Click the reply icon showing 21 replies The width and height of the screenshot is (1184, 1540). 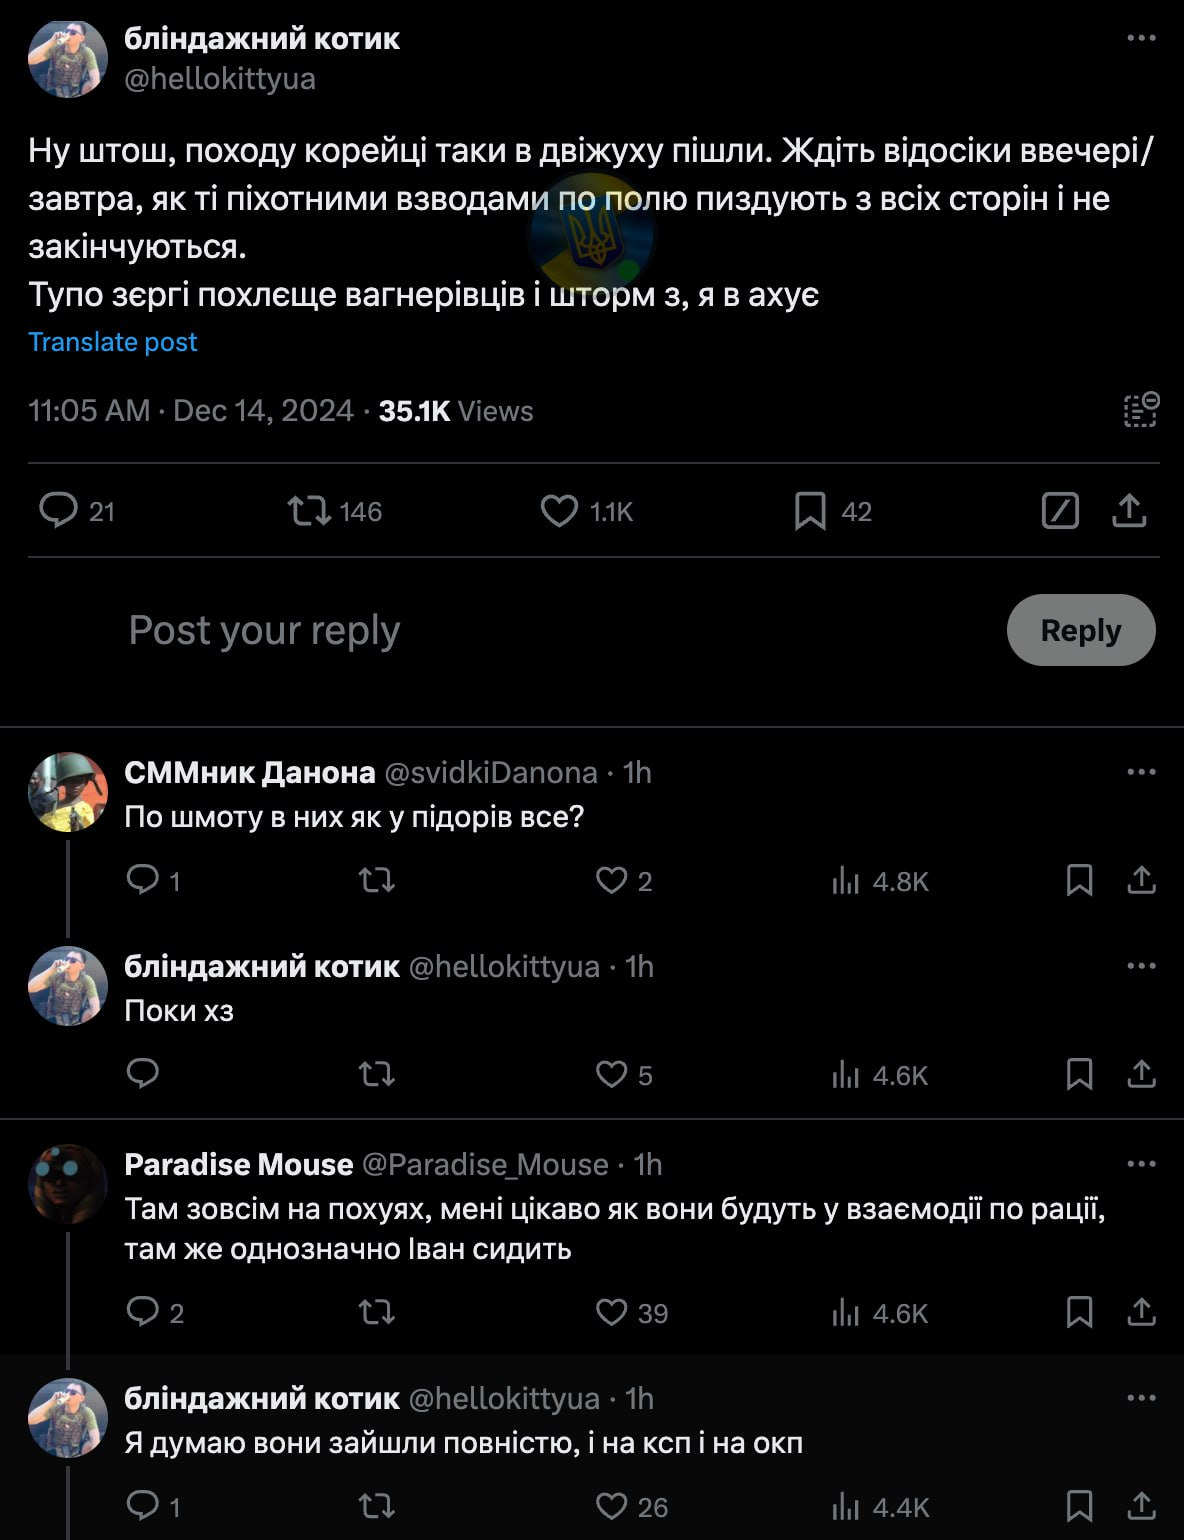click(58, 510)
